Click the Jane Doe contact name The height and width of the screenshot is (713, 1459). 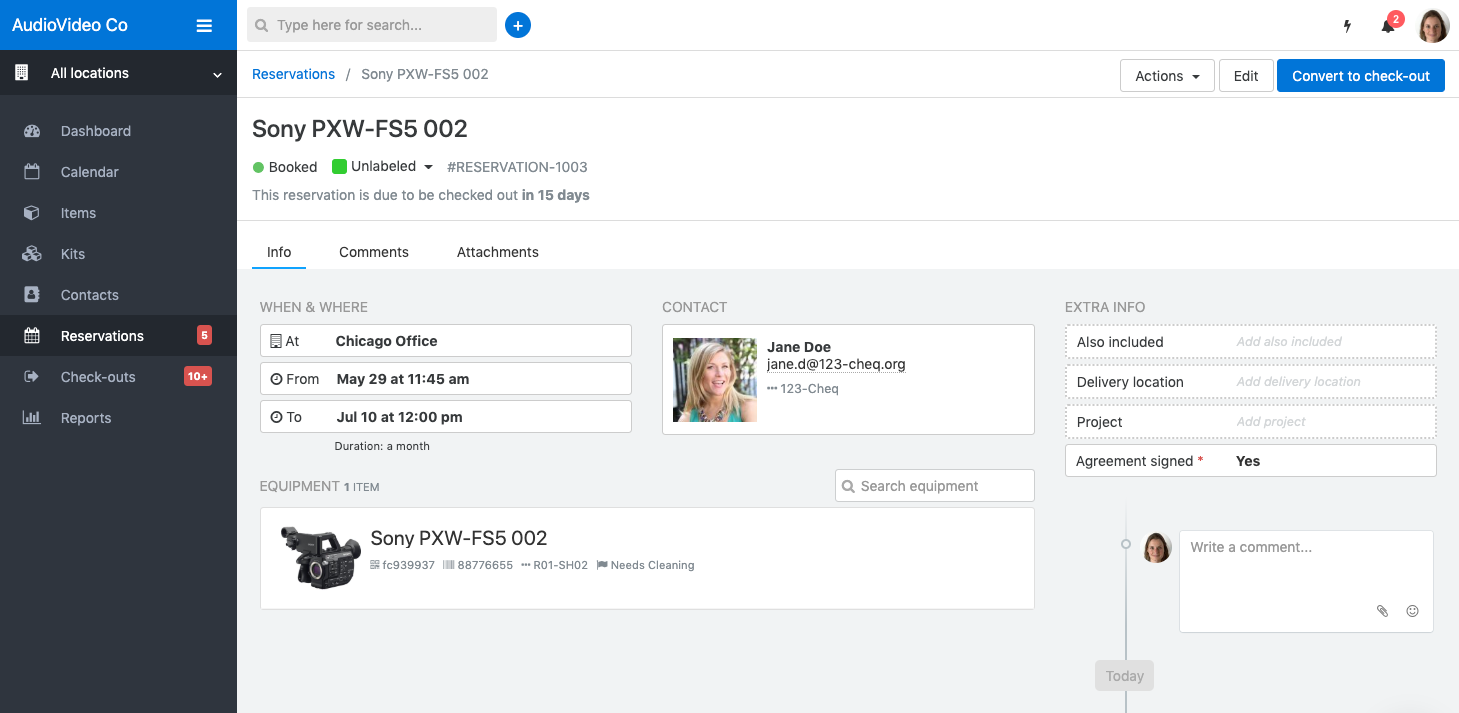(799, 347)
